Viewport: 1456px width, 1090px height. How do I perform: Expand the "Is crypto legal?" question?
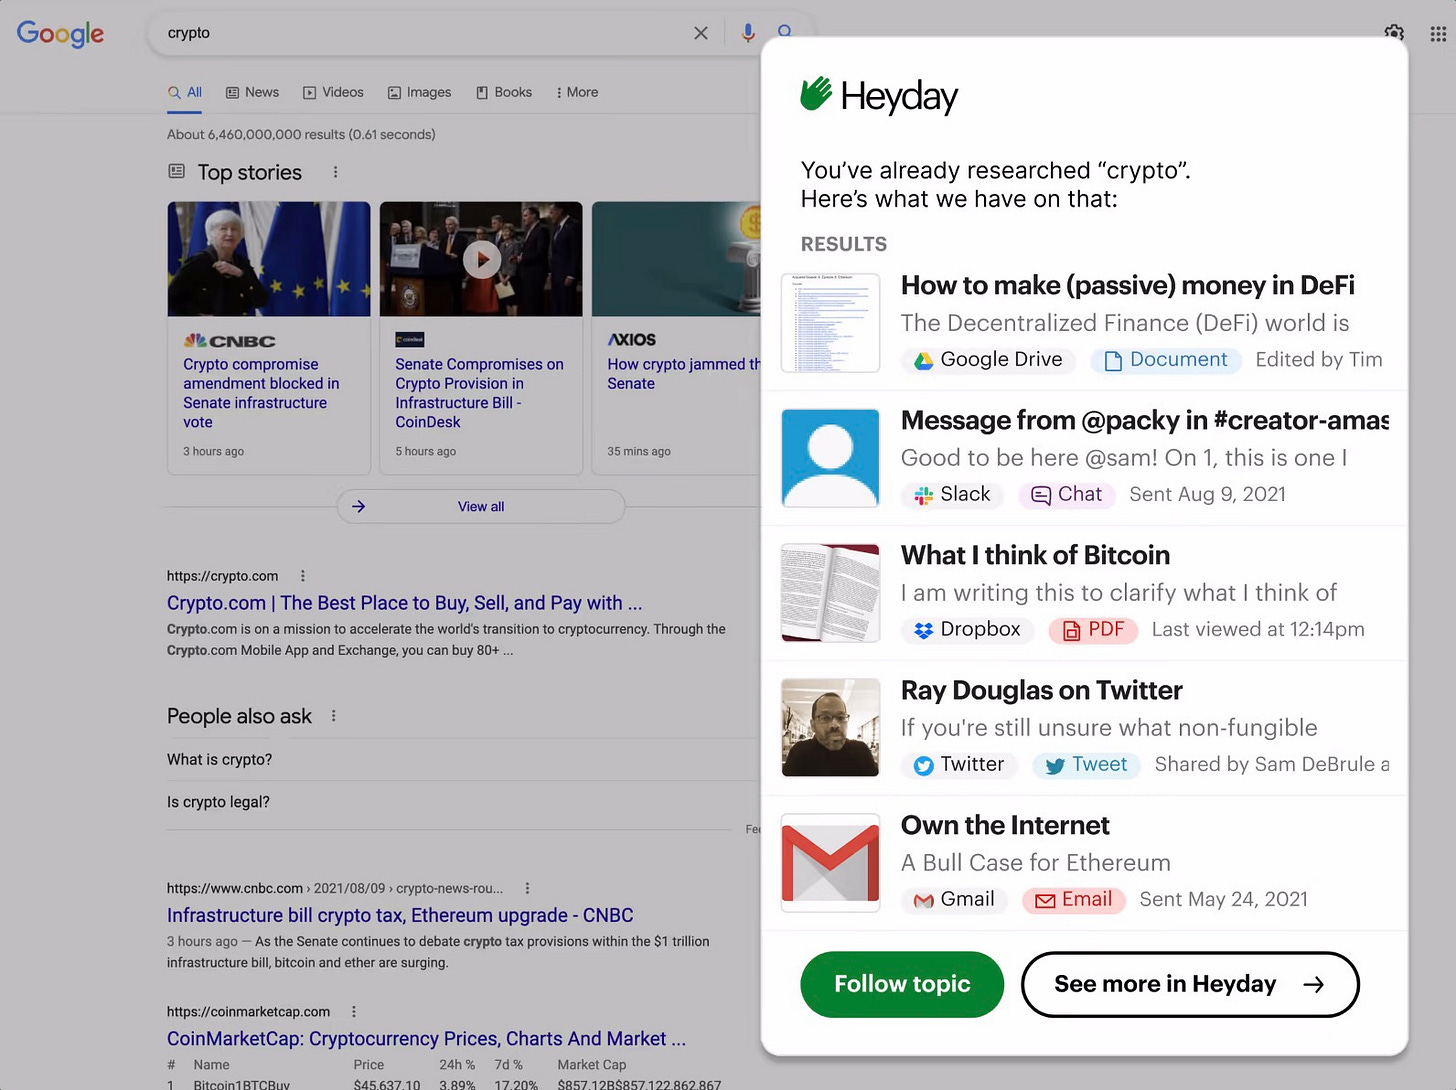[463, 802]
